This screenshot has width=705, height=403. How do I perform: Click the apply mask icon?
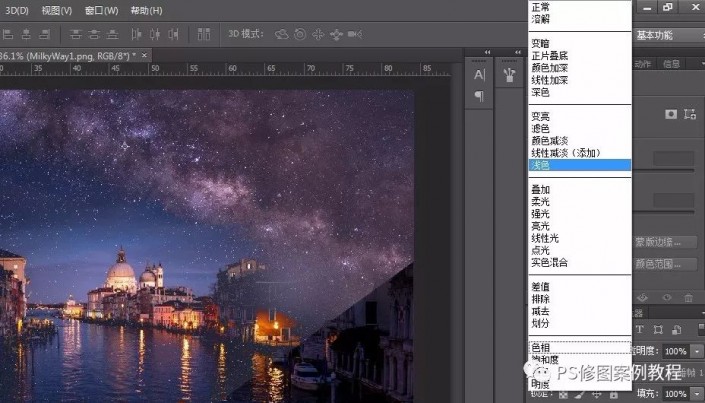pyautogui.click(x=642, y=298)
